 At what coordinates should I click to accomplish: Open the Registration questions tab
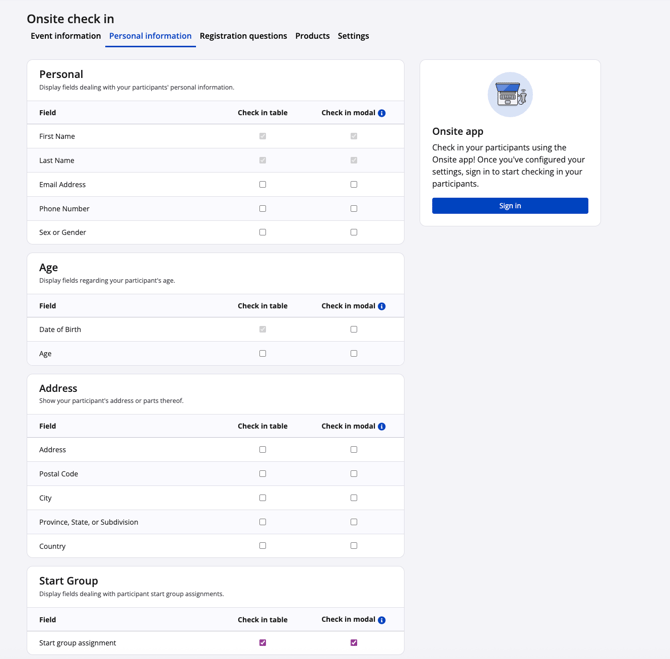[x=243, y=36]
